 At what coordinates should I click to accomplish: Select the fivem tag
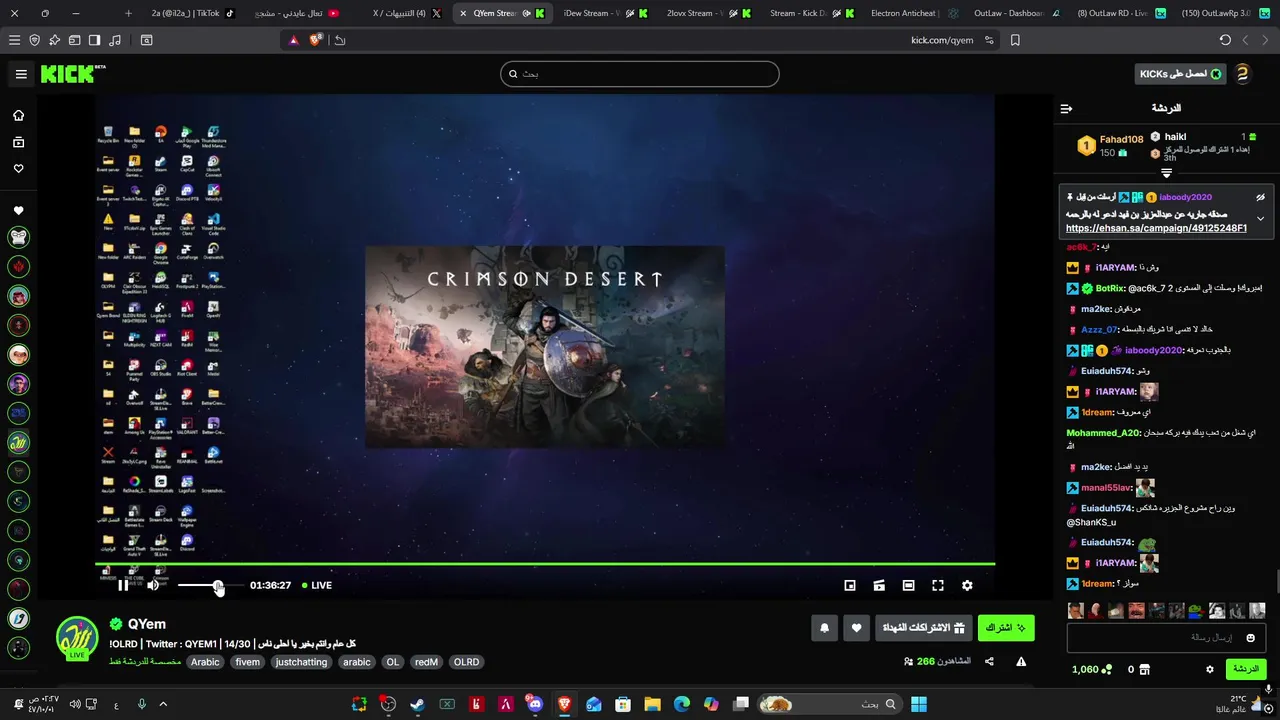tap(247, 662)
